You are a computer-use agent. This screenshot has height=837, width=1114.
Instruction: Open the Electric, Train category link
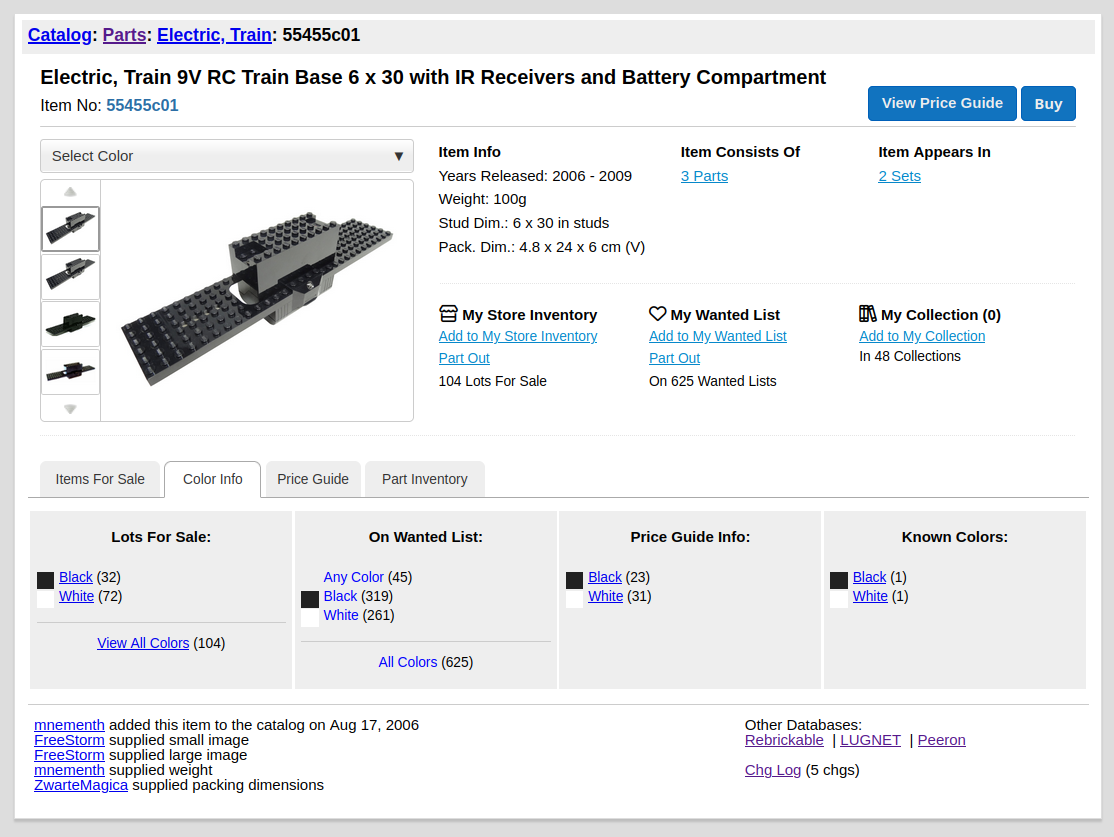[214, 35]
